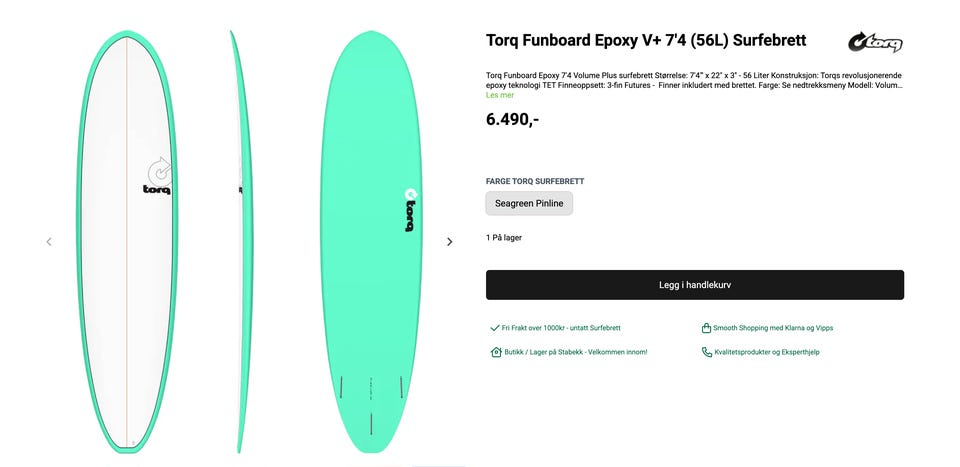Expand the description with Les mer
This screenshot has height=467, width=960.
500,95
